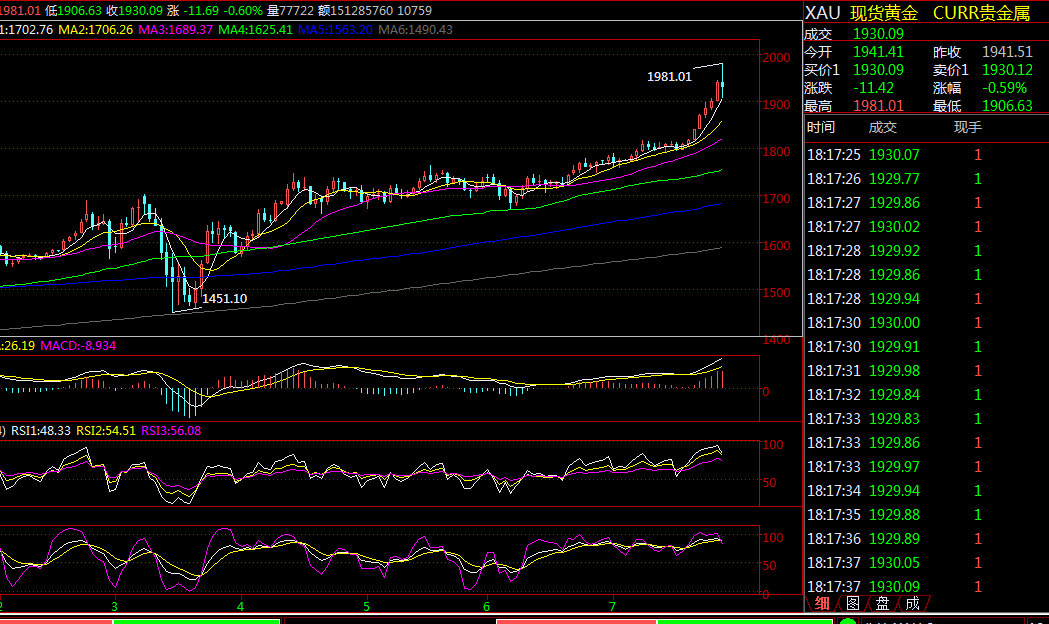Open the 图 chart tab

[x=852, y=603]
